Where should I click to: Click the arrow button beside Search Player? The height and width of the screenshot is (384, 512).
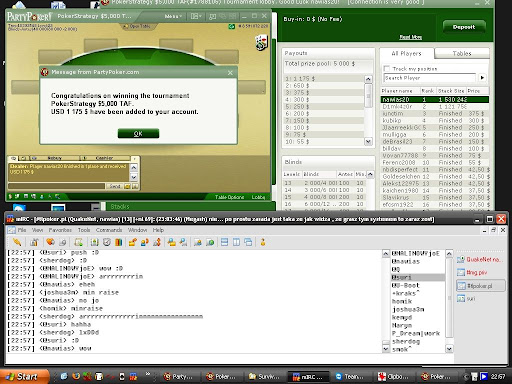click(482, 78)
